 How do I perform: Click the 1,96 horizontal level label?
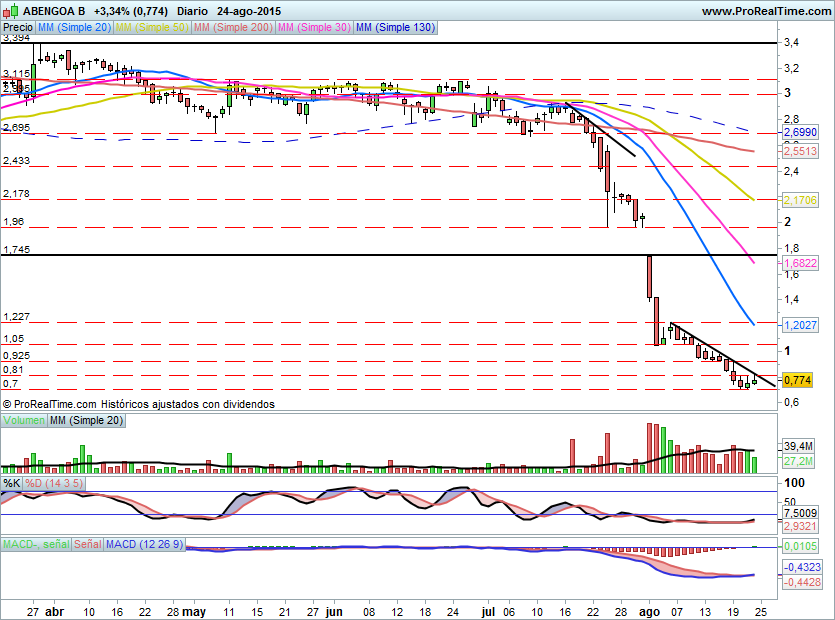[x=13, y=222]
